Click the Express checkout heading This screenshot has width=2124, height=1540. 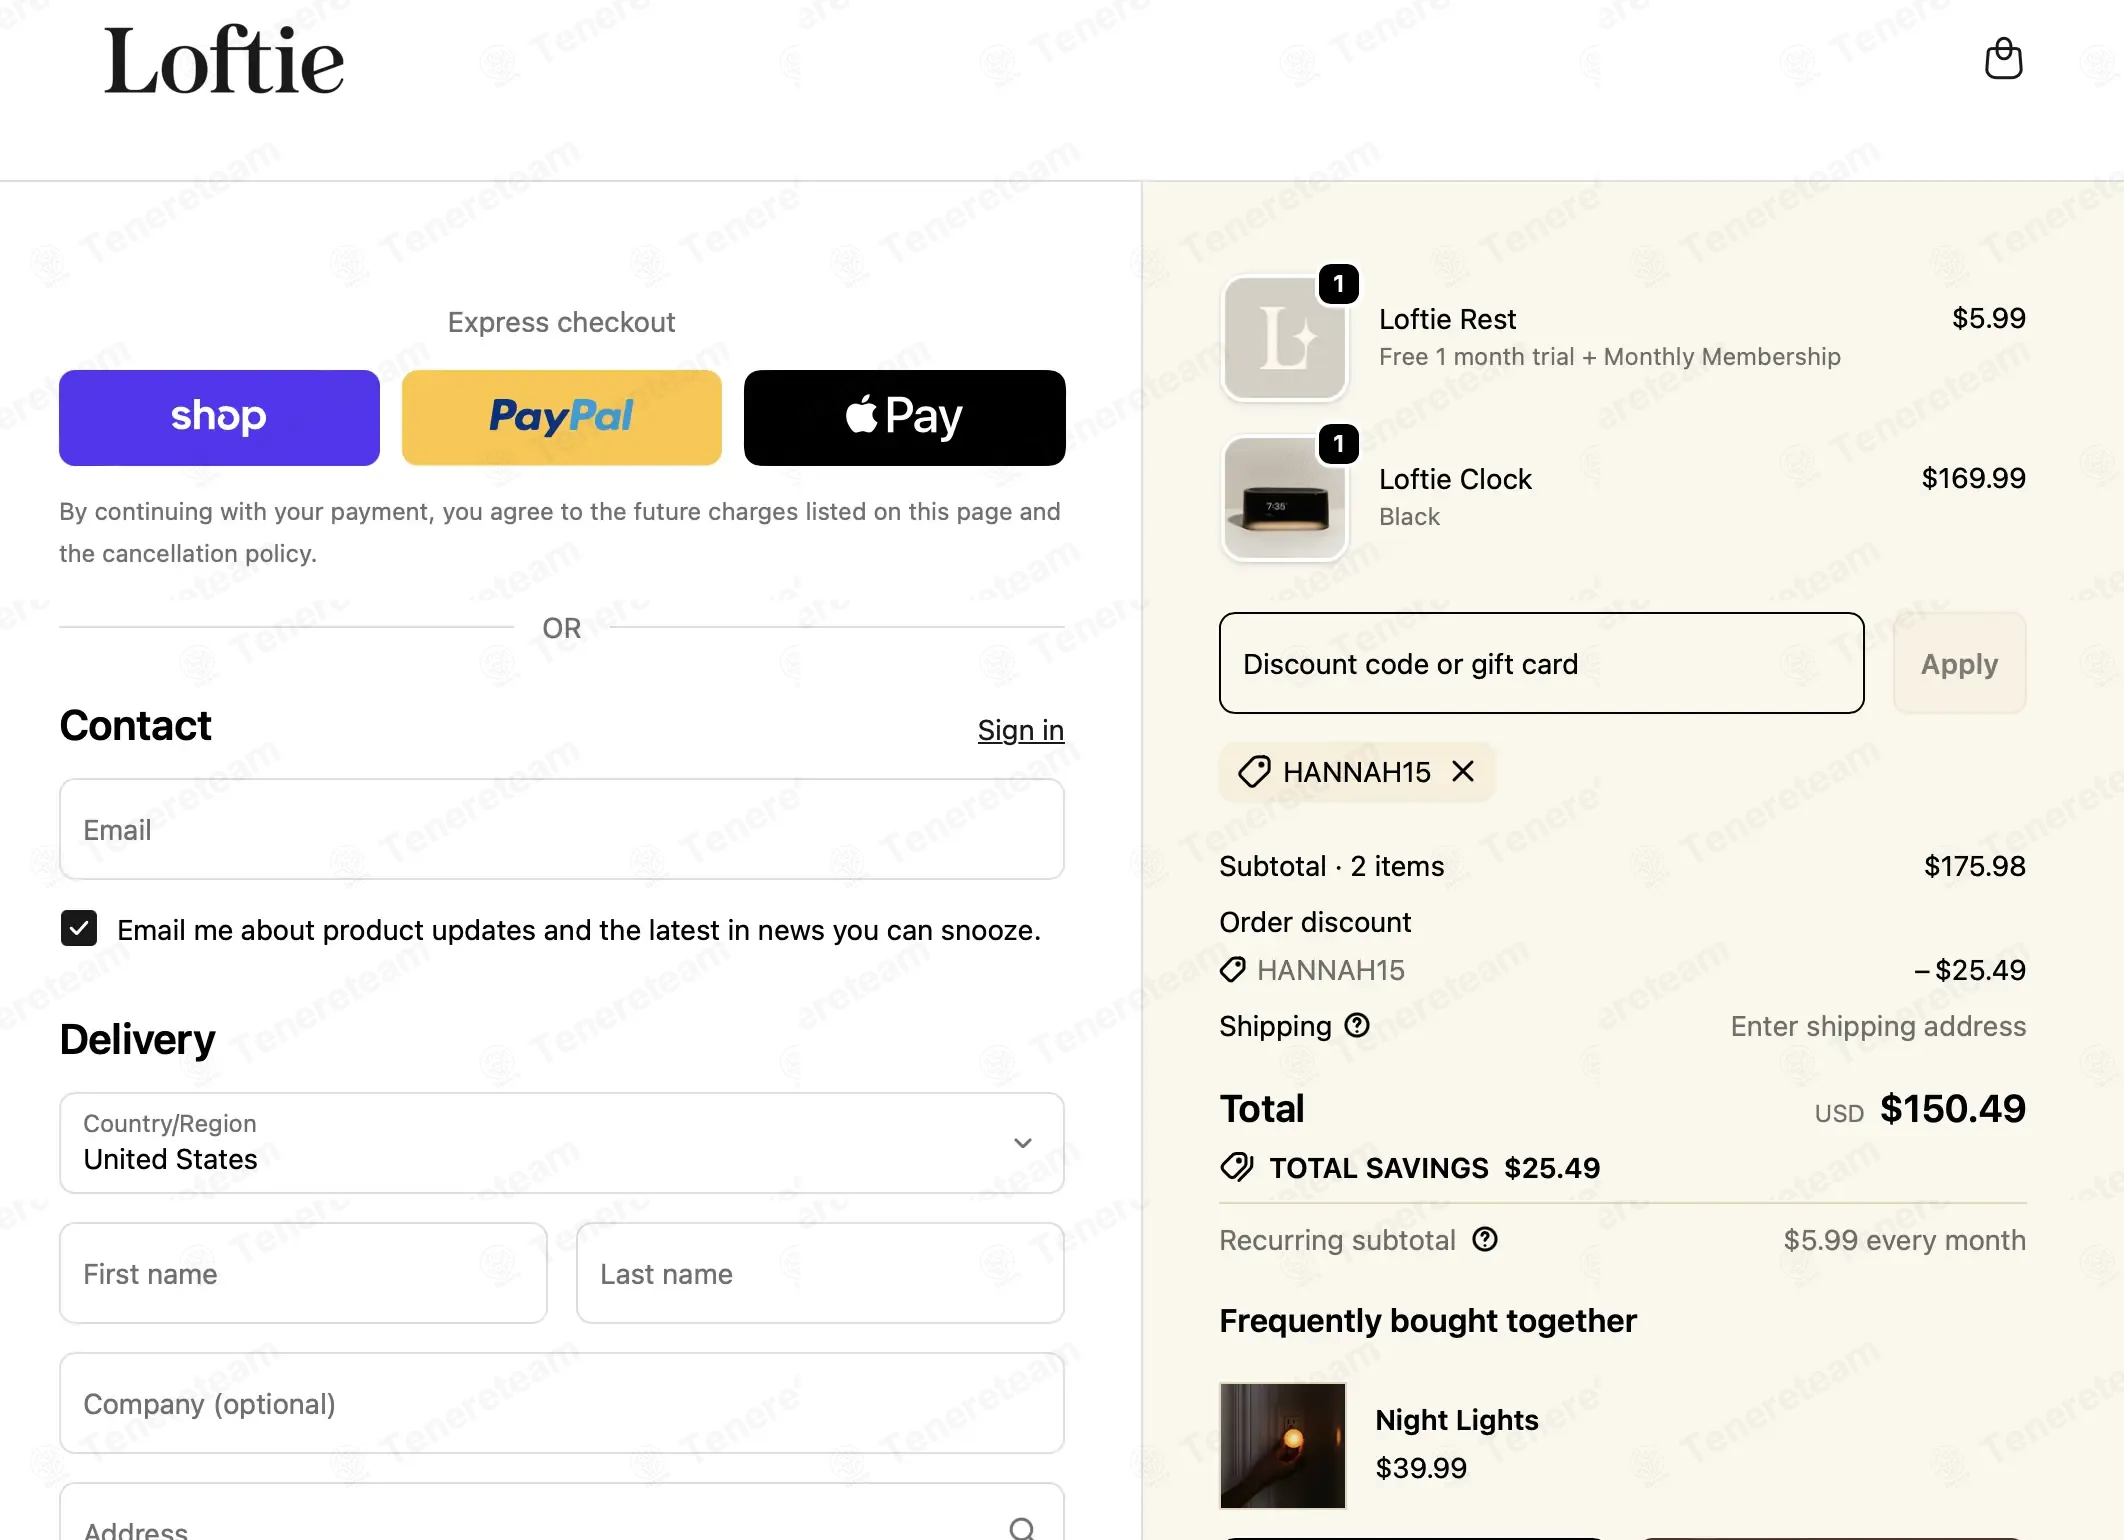pyautogui.click(x=562, y=322)
